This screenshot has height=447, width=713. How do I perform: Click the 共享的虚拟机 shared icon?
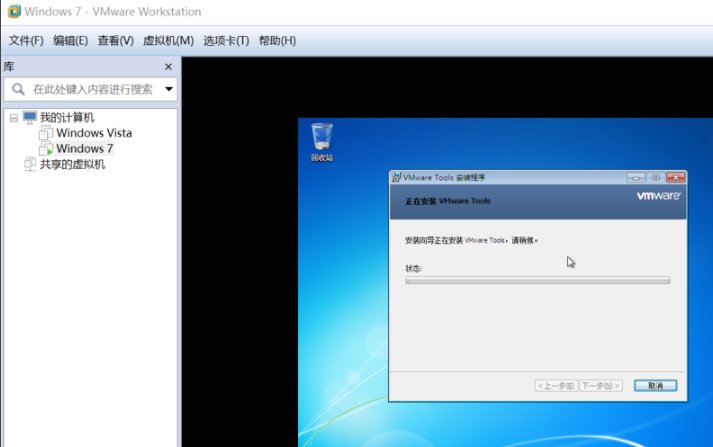30,164
